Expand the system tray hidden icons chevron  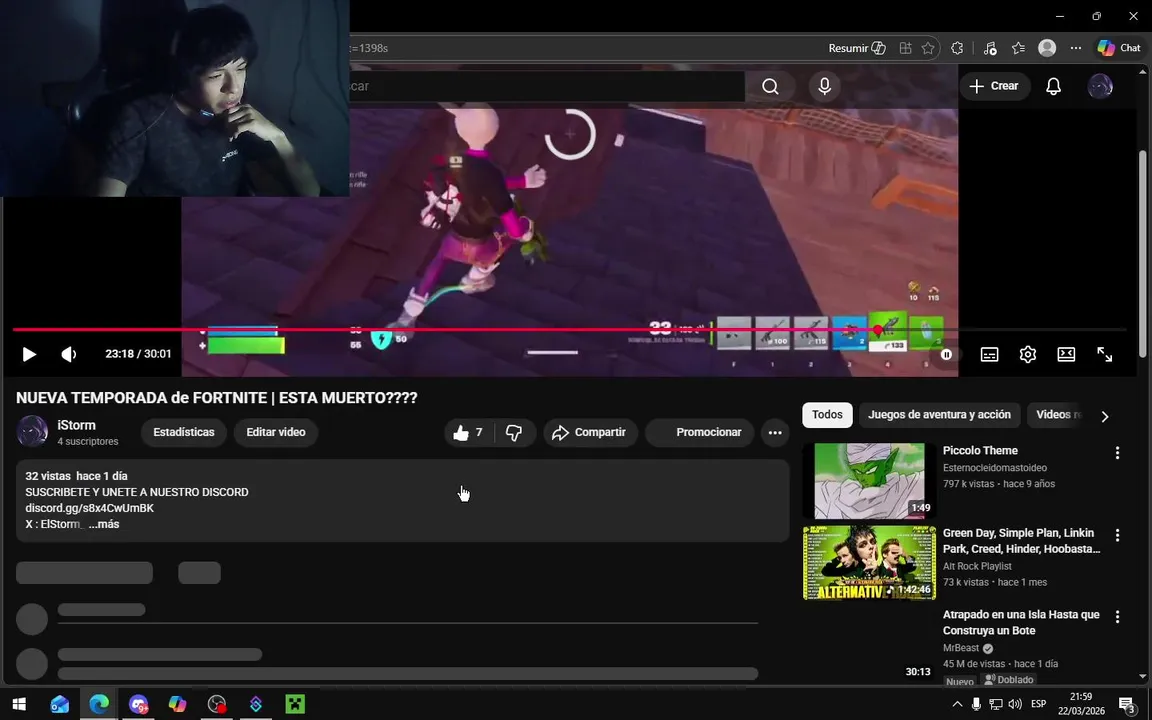[957, 704]
